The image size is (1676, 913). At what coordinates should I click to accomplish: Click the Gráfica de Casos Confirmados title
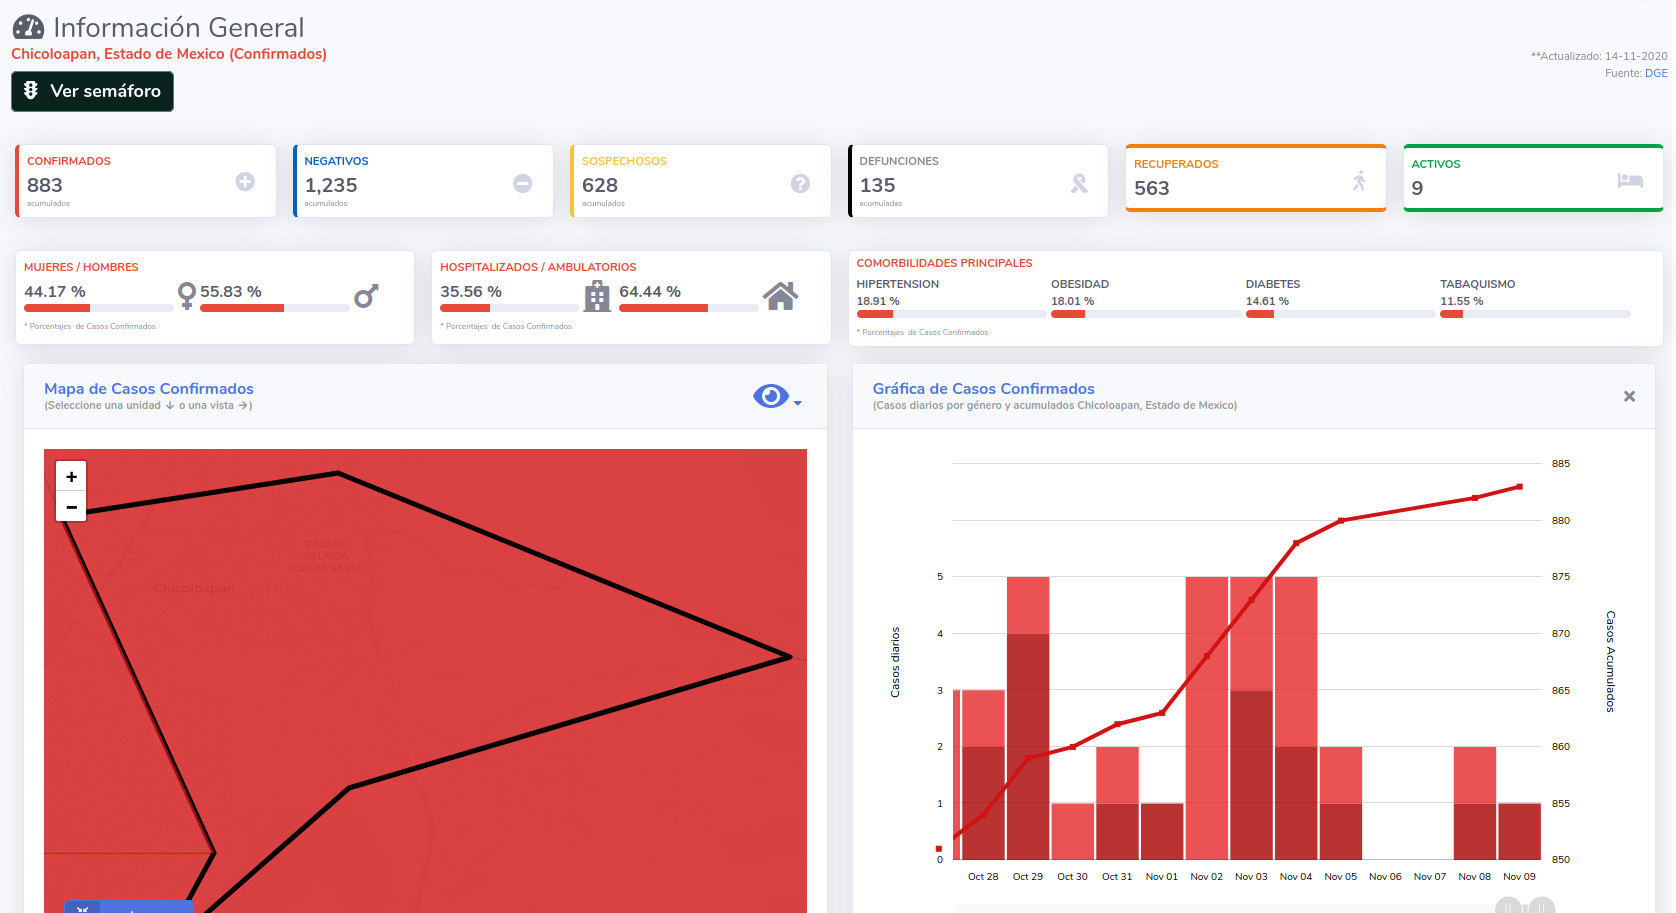click(x=983, y=388)
